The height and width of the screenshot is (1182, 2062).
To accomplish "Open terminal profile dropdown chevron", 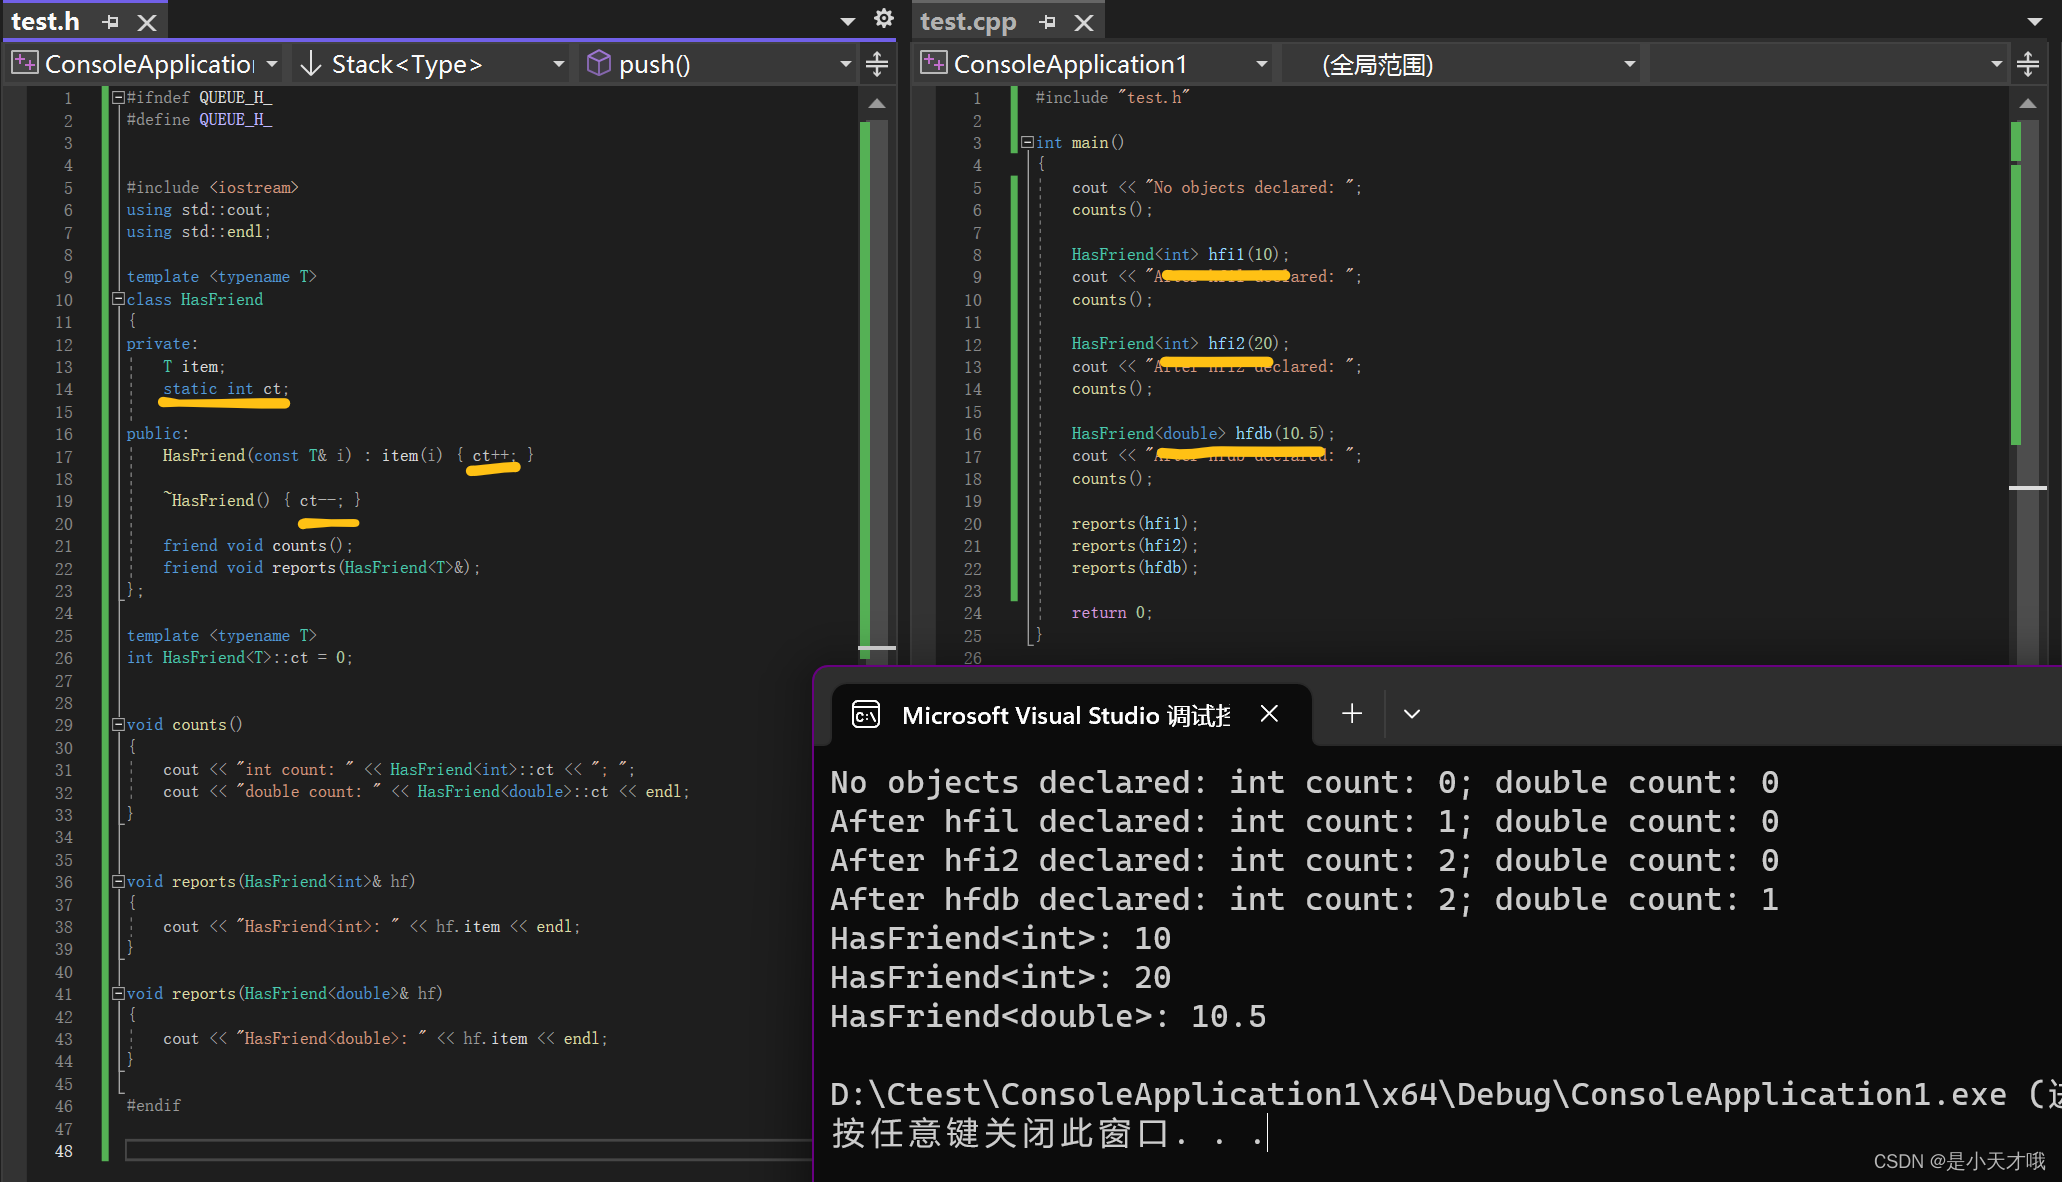I will tap(1412, 714).
